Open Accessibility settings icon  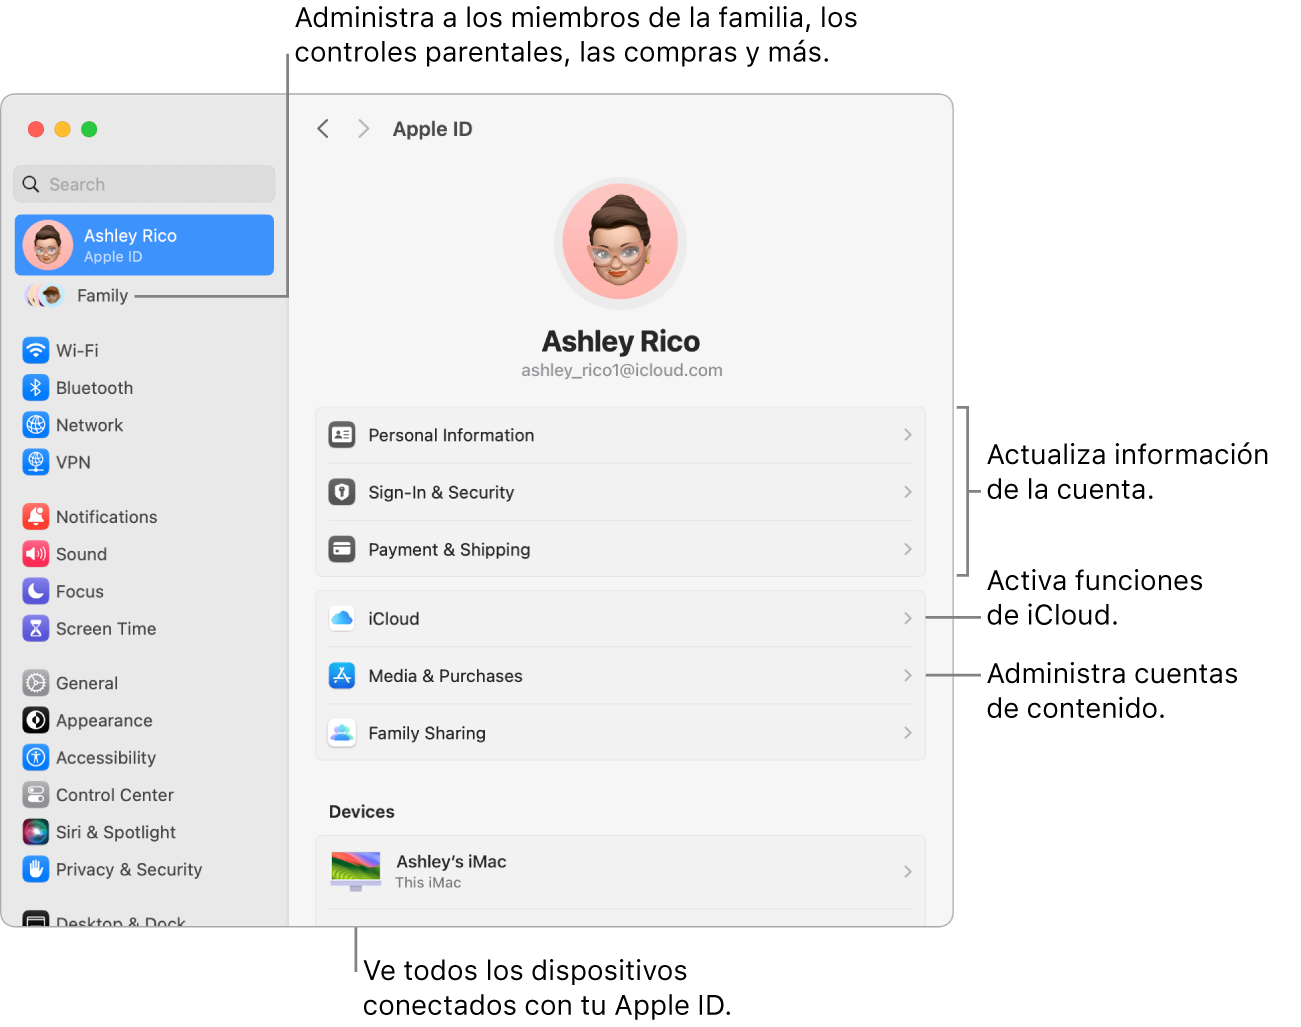[x=36, y=757]
